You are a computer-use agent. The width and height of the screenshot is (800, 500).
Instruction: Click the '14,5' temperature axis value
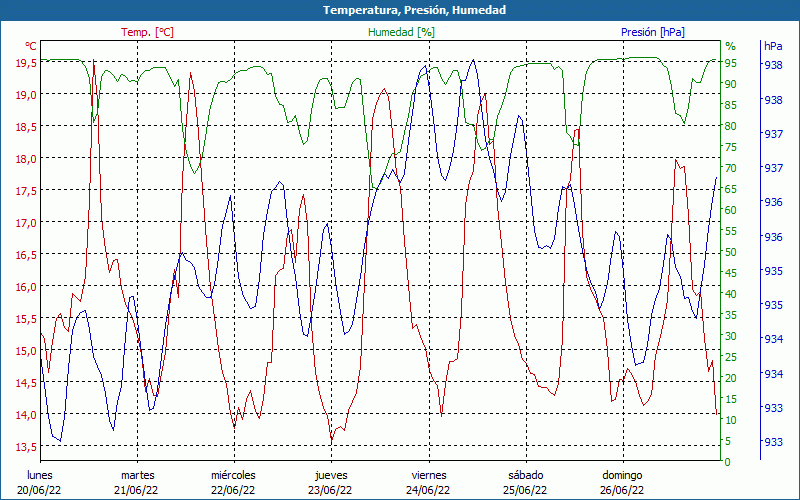[26, 383]
